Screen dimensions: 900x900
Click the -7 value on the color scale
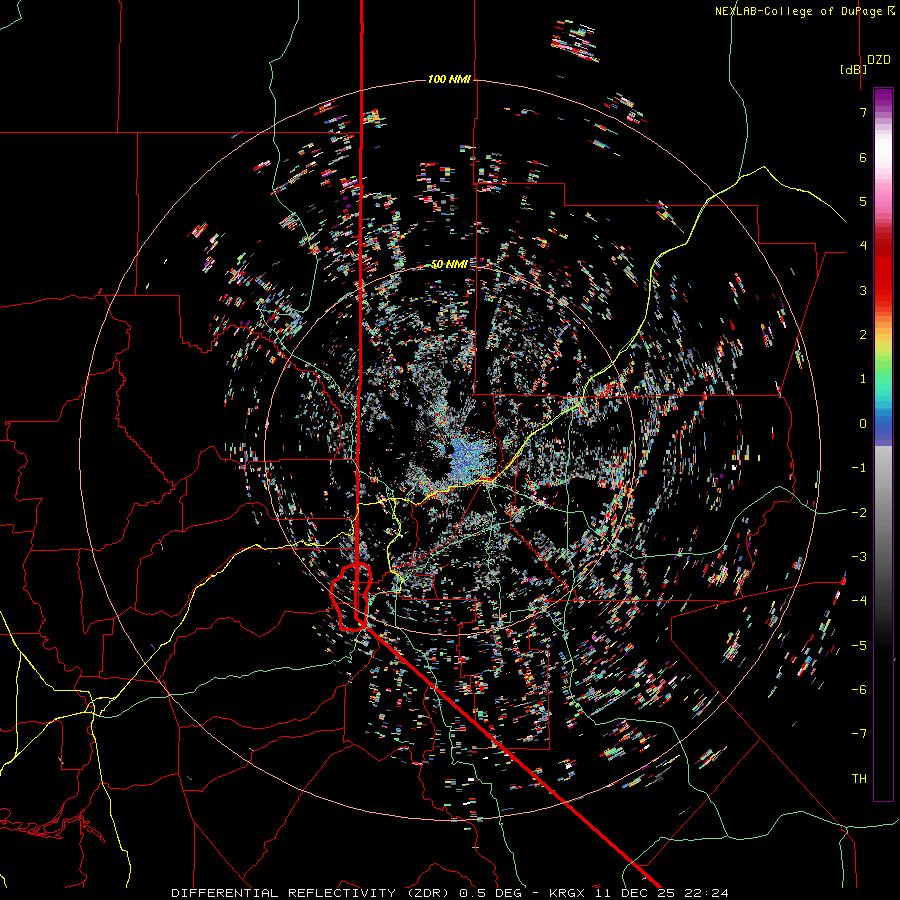[x=859, y=734]
